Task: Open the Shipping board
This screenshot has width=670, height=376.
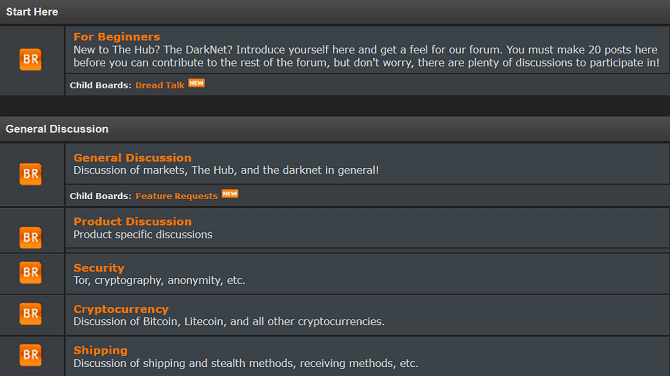Action: pyautogui.click(x=100, y=350)
